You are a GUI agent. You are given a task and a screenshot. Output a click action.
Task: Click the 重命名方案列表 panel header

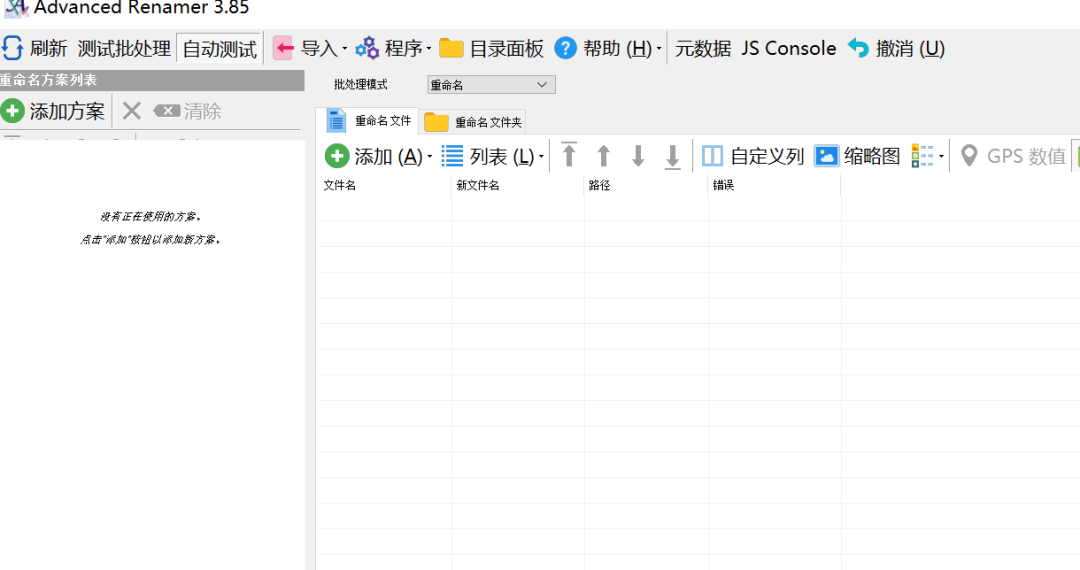[x=152, y=80]
